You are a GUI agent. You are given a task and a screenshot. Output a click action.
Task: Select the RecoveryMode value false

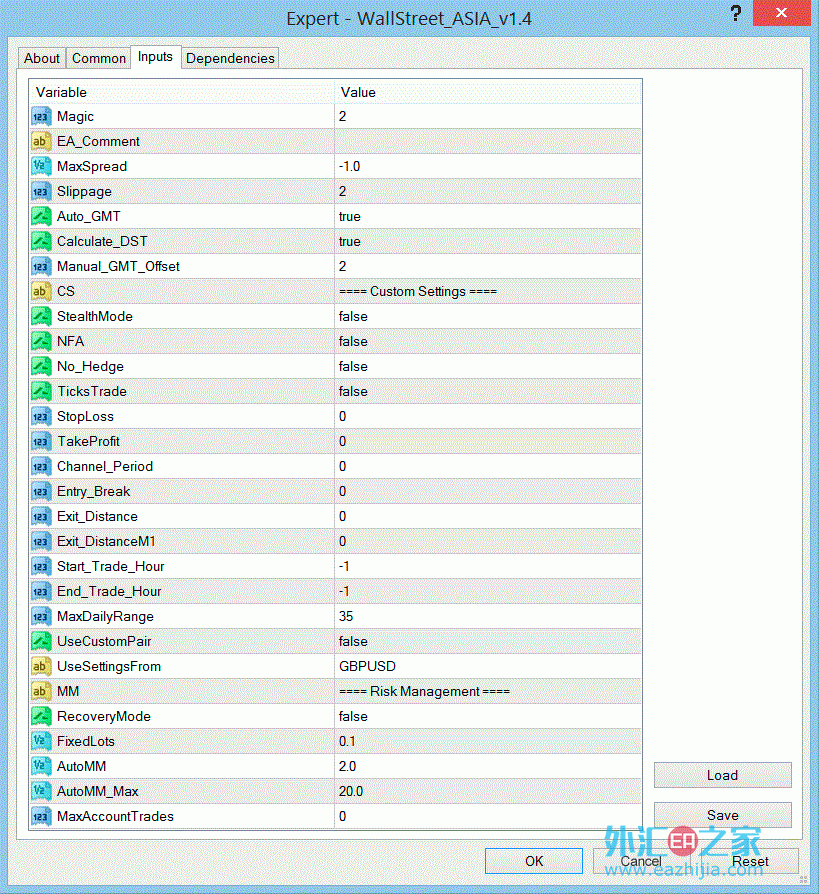coord(353,717)
